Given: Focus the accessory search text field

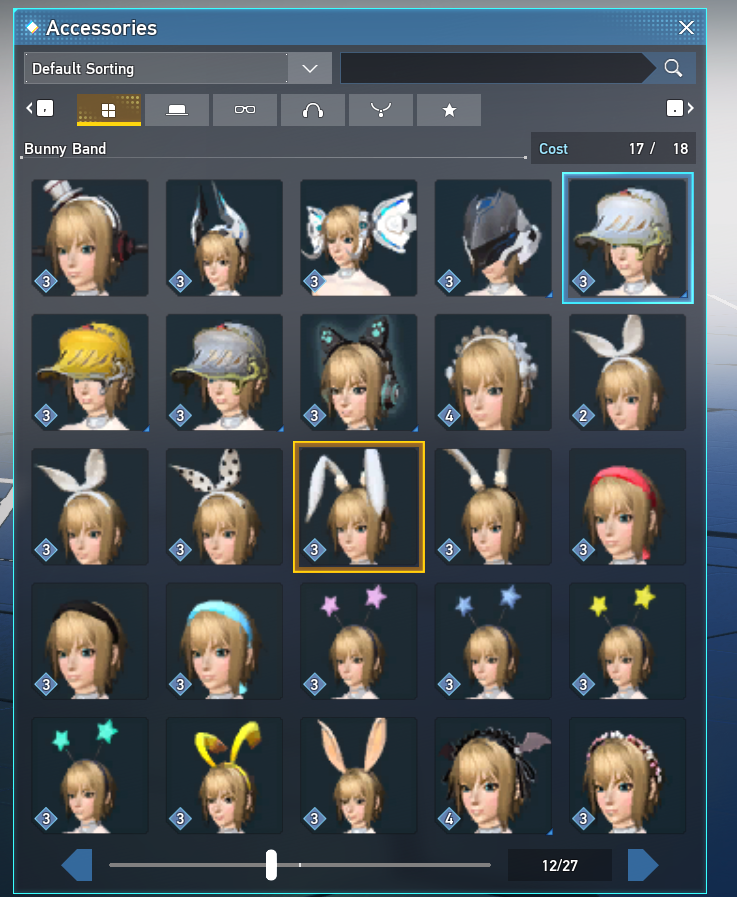Looking at the screenshot, I should click(497, 69).
